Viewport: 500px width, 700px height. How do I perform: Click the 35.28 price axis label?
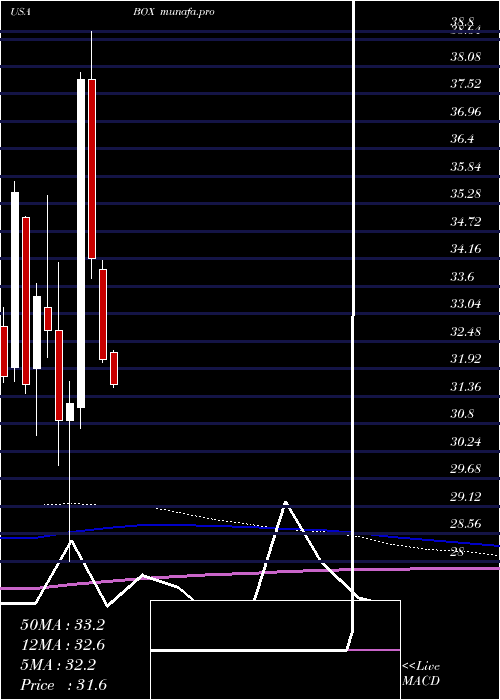(x=466, y=194)
